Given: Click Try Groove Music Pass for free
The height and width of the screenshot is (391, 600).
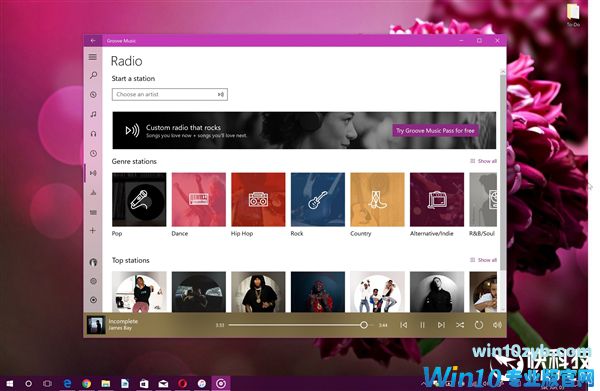Looking at the screenshot, I should [x=435, y=130].
